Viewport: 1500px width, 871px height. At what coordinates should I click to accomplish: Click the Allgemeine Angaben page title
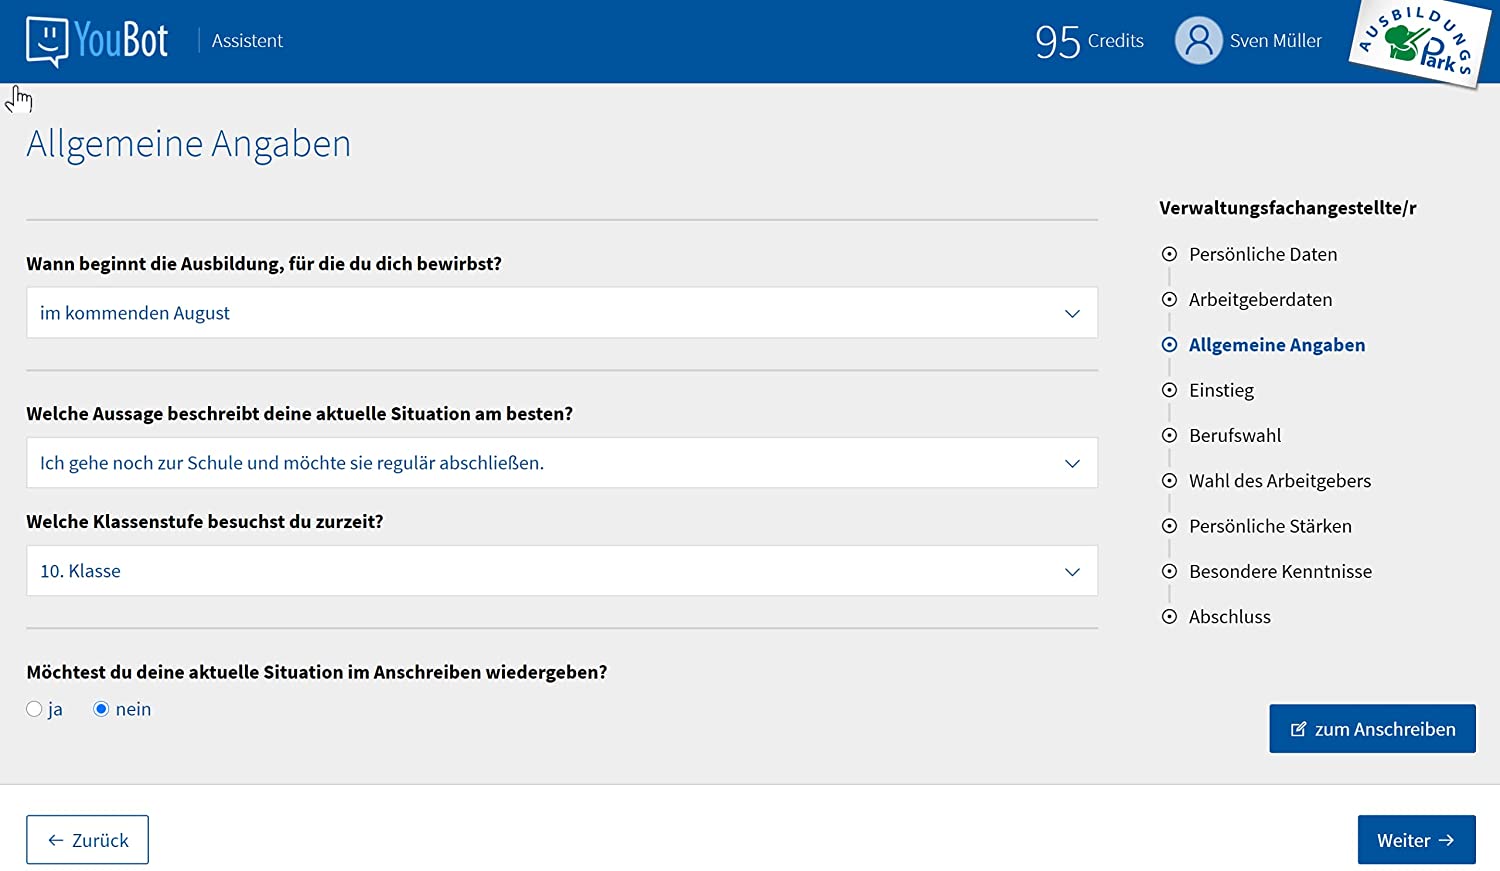click(x=189, y=144)
